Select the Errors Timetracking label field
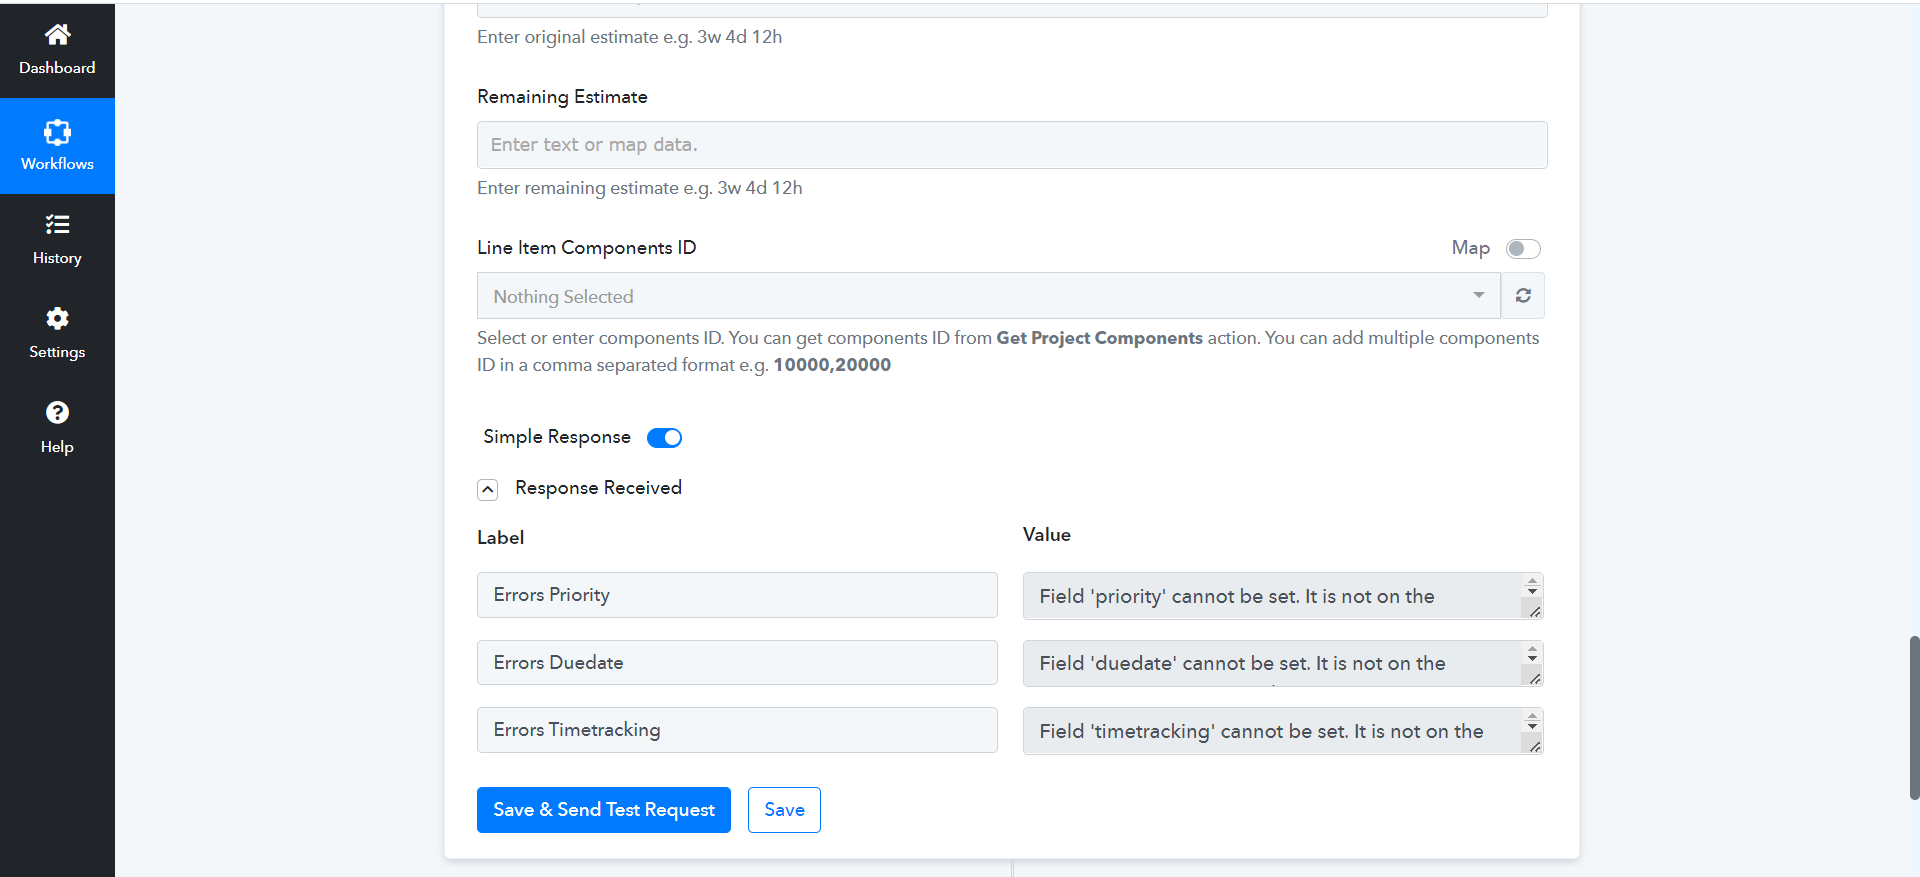This screenshot has height=877, width=1920. pyautogui.click(x=737, y=730)
